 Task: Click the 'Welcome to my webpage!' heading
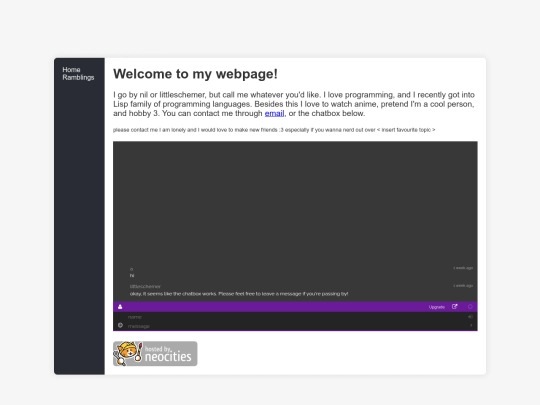(x=195, y=74)
